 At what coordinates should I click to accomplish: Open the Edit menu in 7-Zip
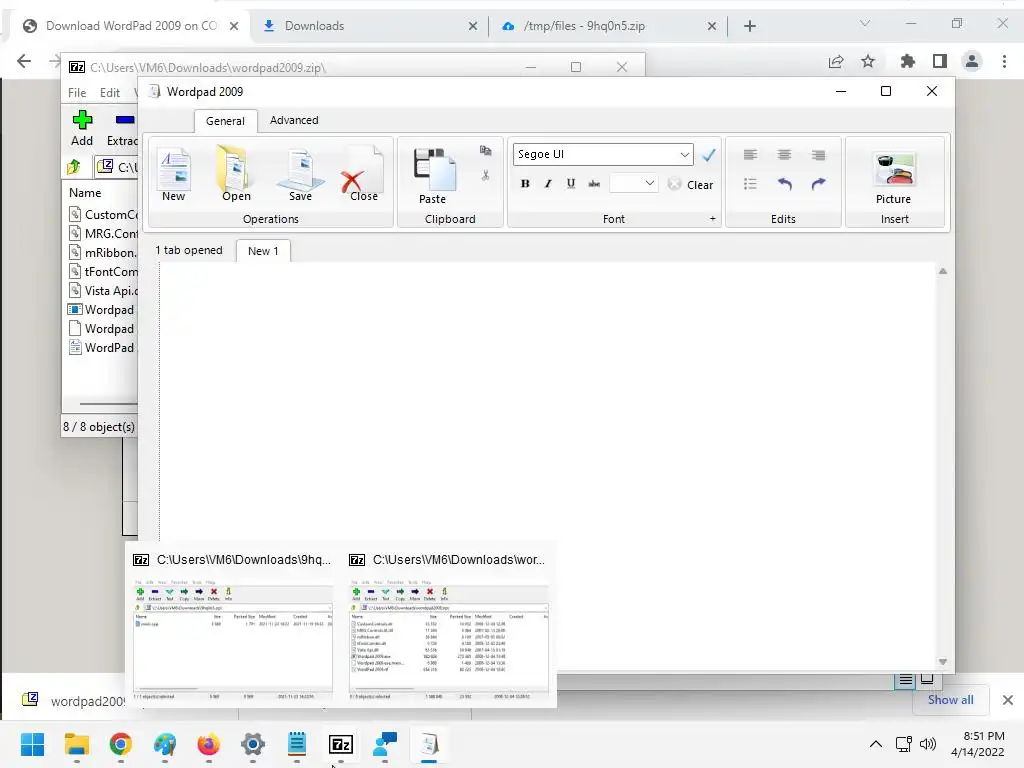pos(110,93)
